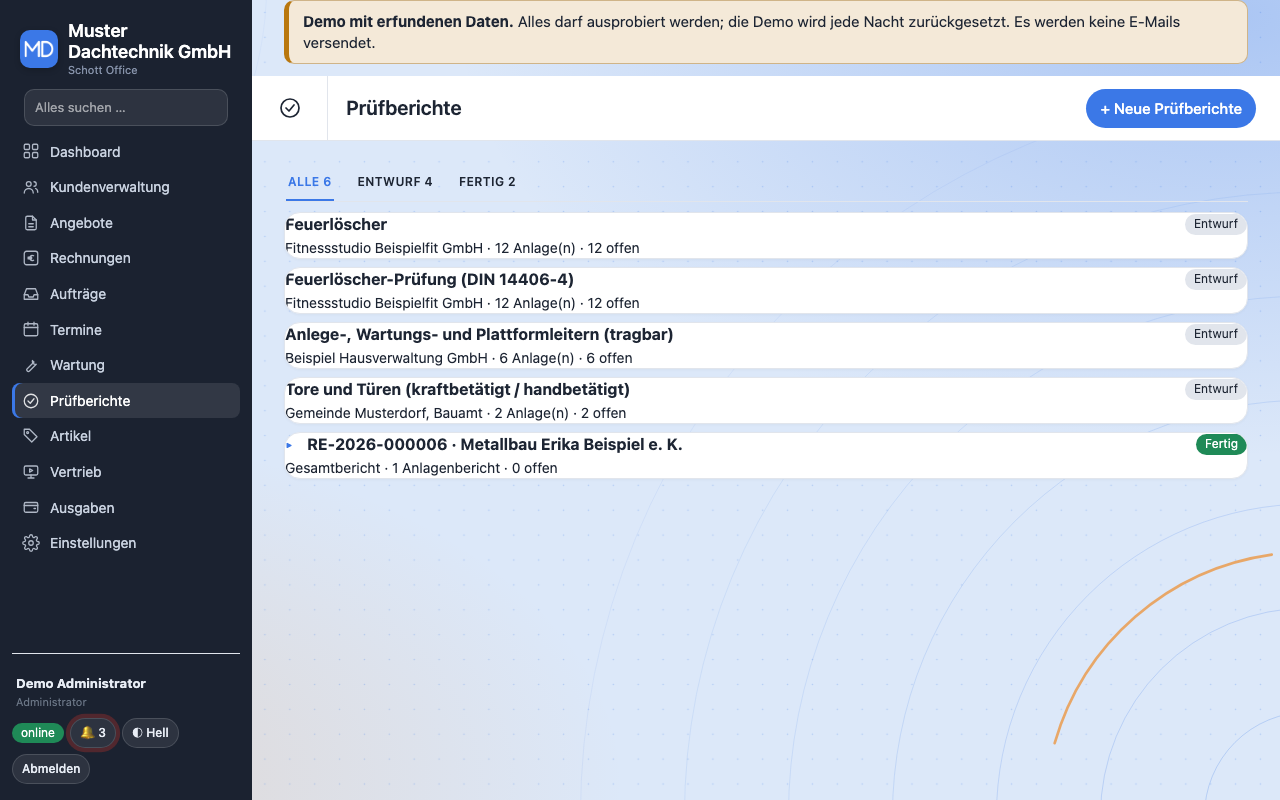Click the Prüfberichte page heading
This screenshot has width=1280, height=800.
click(404, 108)
